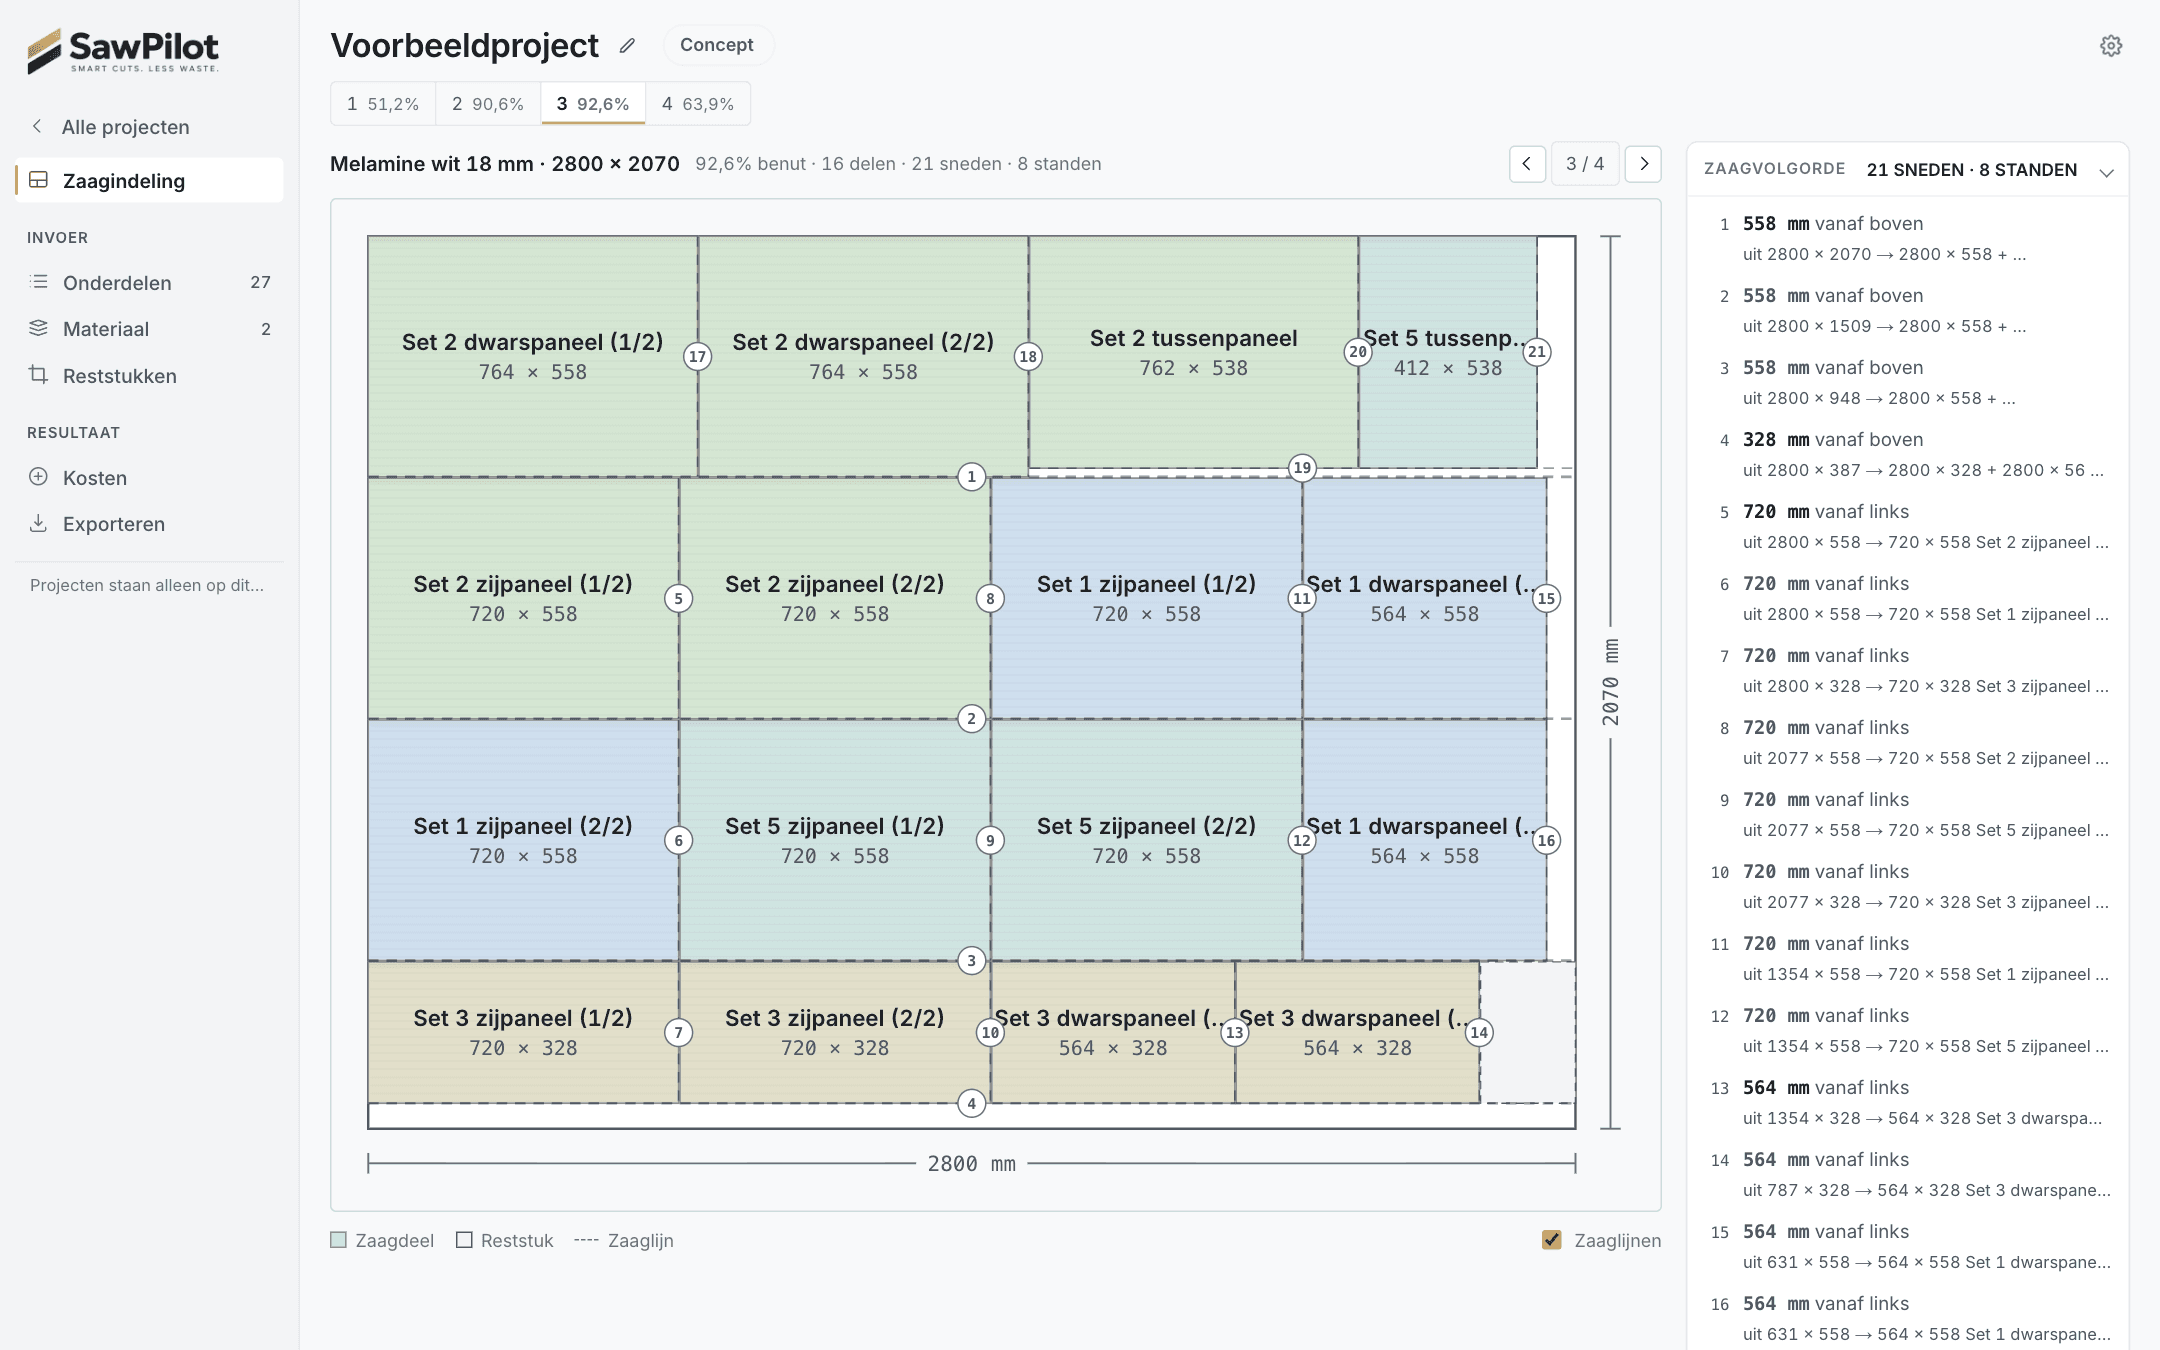Switch to sheet tab 2 90,6%
The image size is (2160, 1350).
(488, 104)
